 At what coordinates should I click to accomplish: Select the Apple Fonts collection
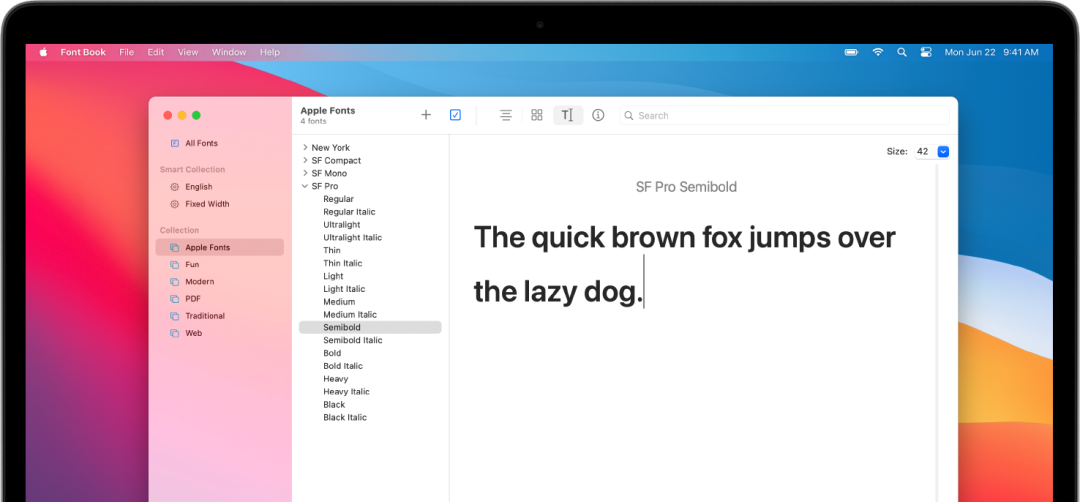[x=220, y=247]
